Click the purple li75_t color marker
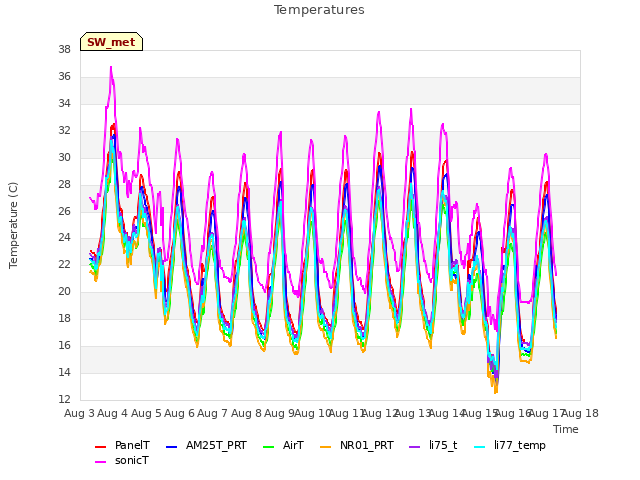Viewport: 640px width, 480px height. pyautogui.click(x=414, y=447)
